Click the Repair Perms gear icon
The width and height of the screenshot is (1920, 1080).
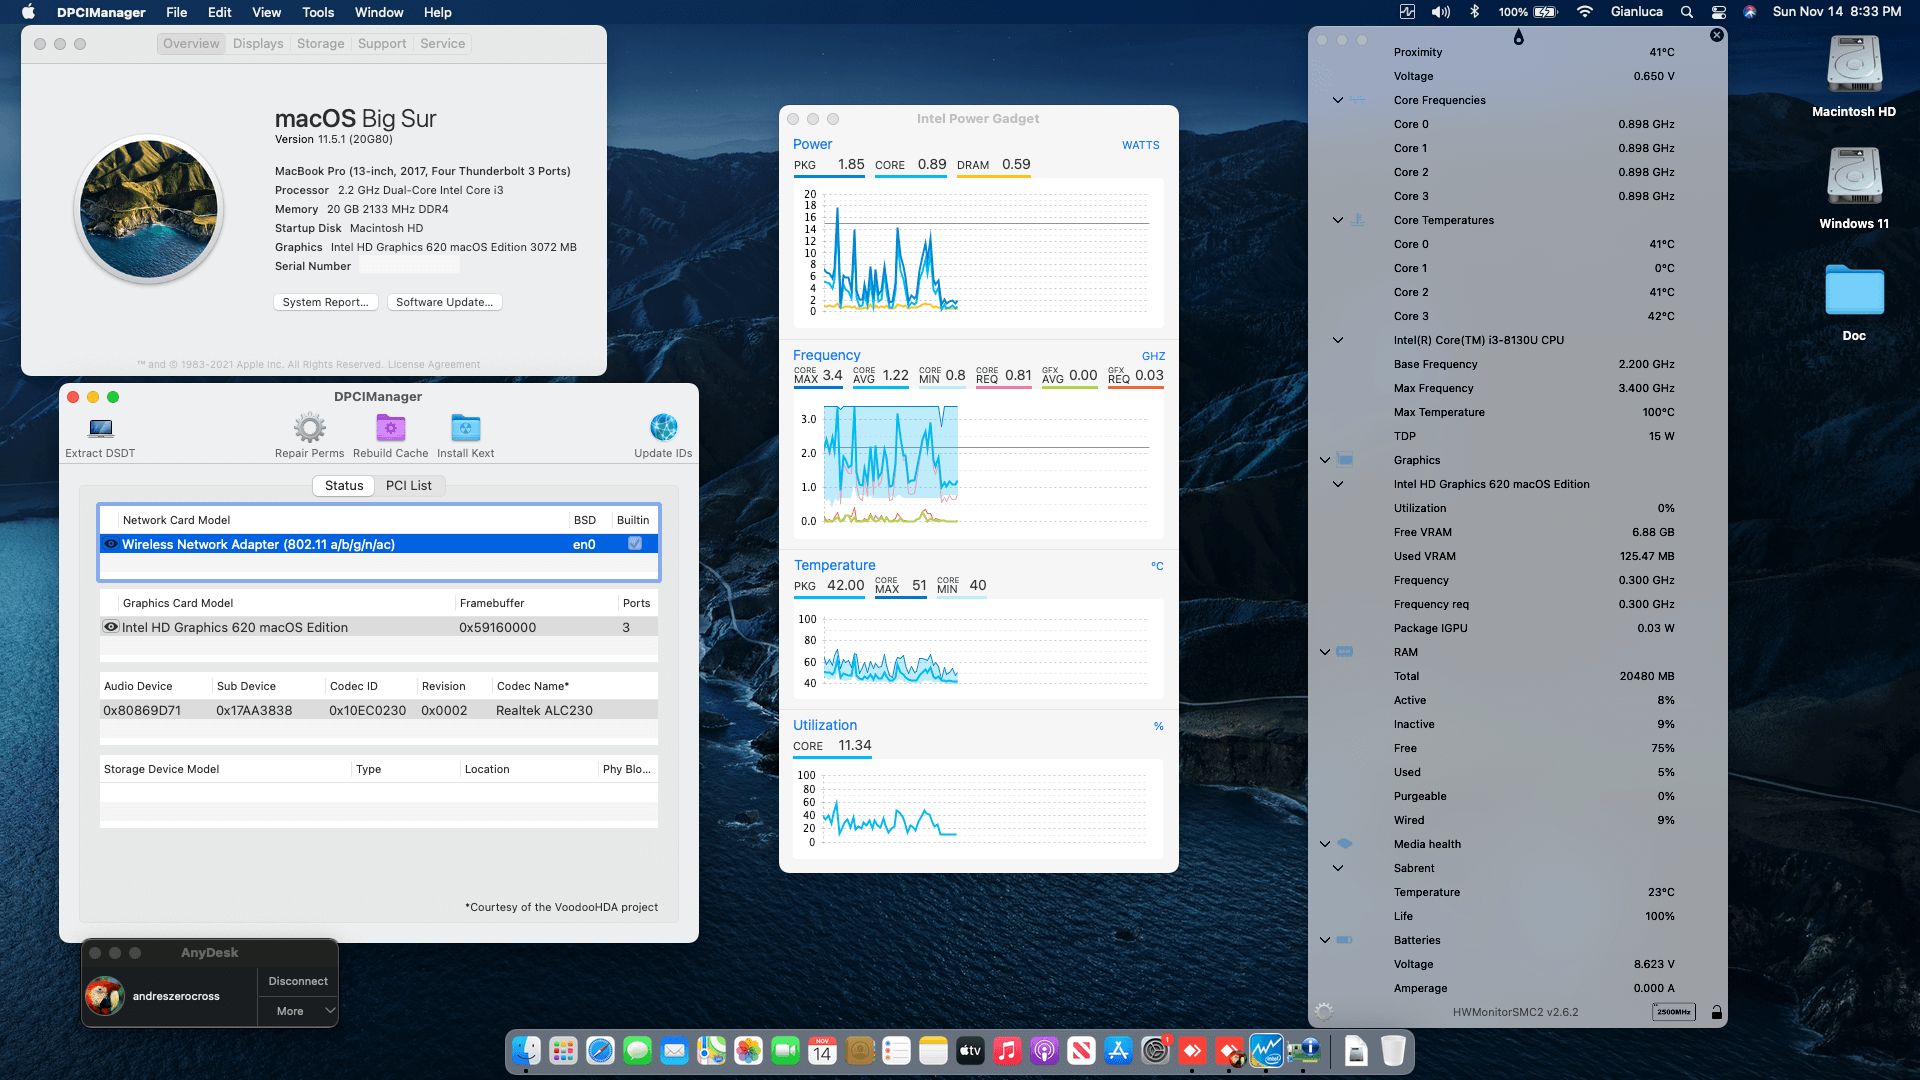[309, 429]
